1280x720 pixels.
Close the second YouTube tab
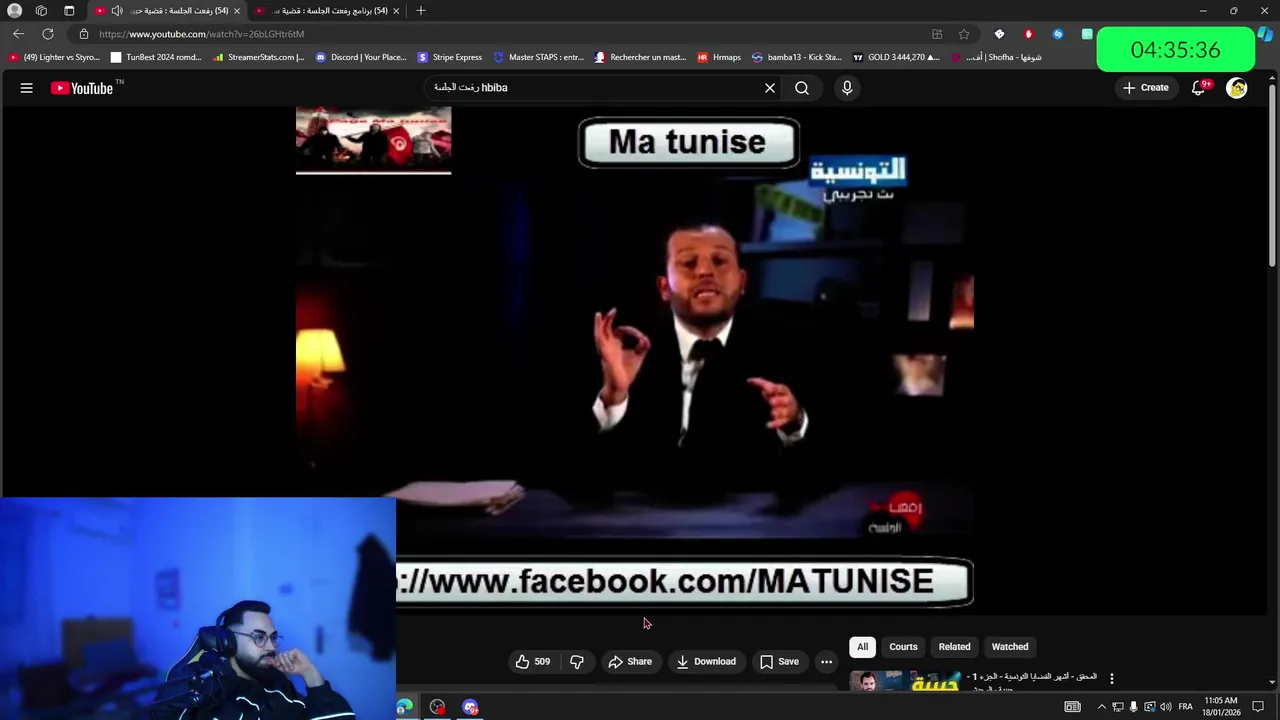click(396, 11)
